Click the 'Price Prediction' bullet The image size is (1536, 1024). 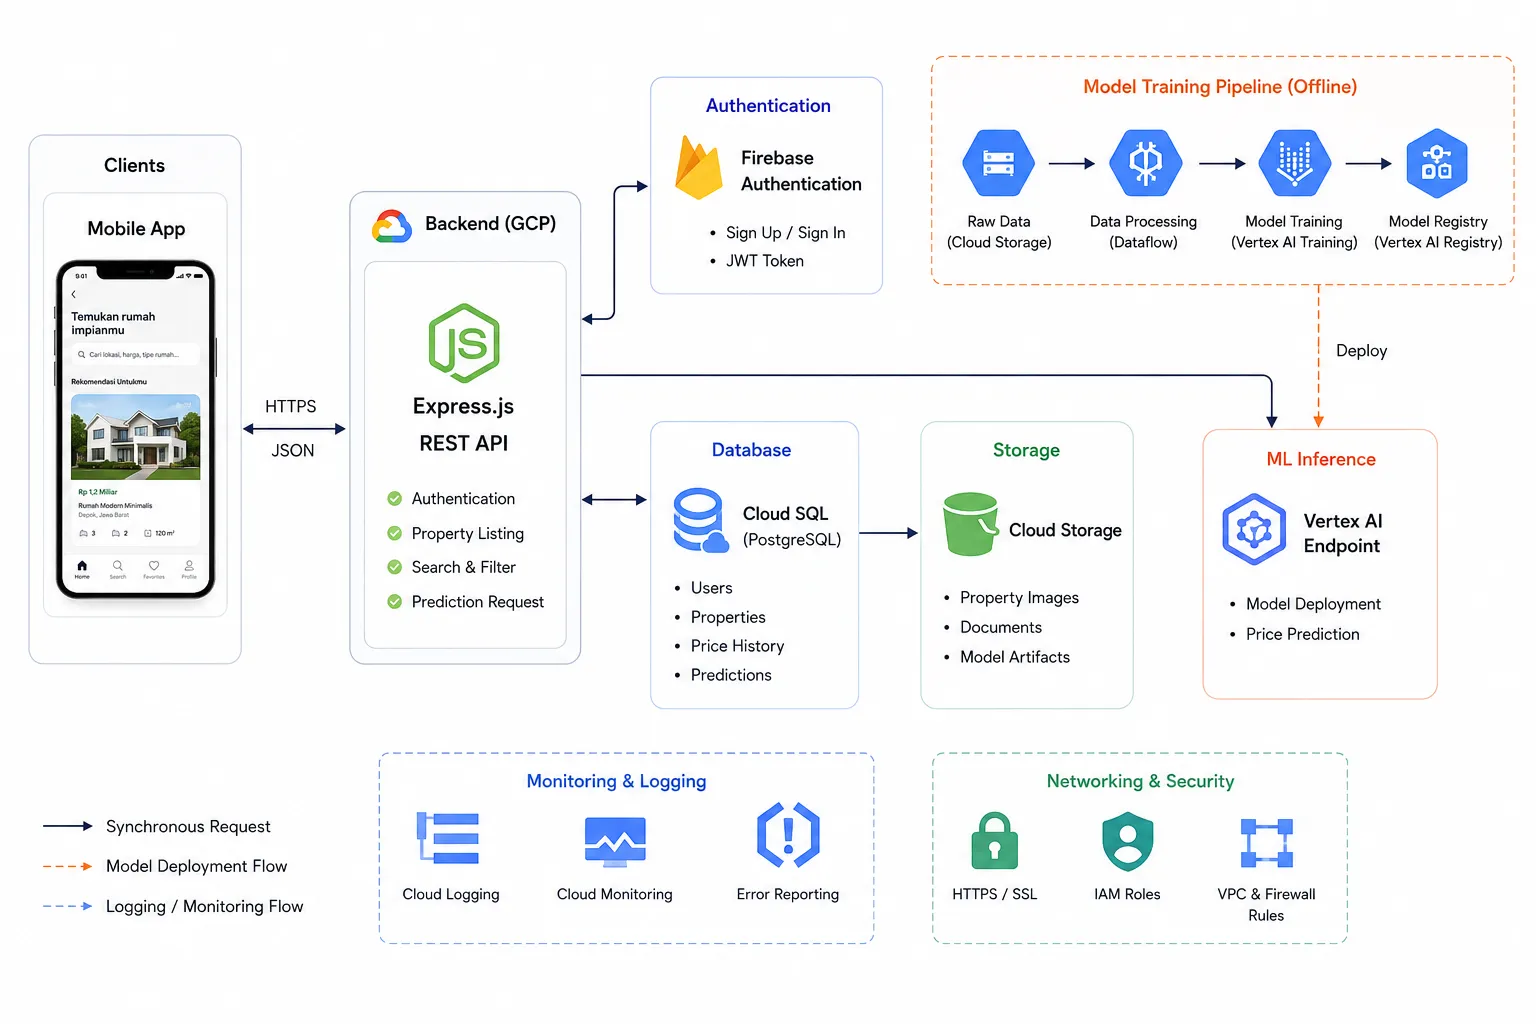[x=1302, y=634]
